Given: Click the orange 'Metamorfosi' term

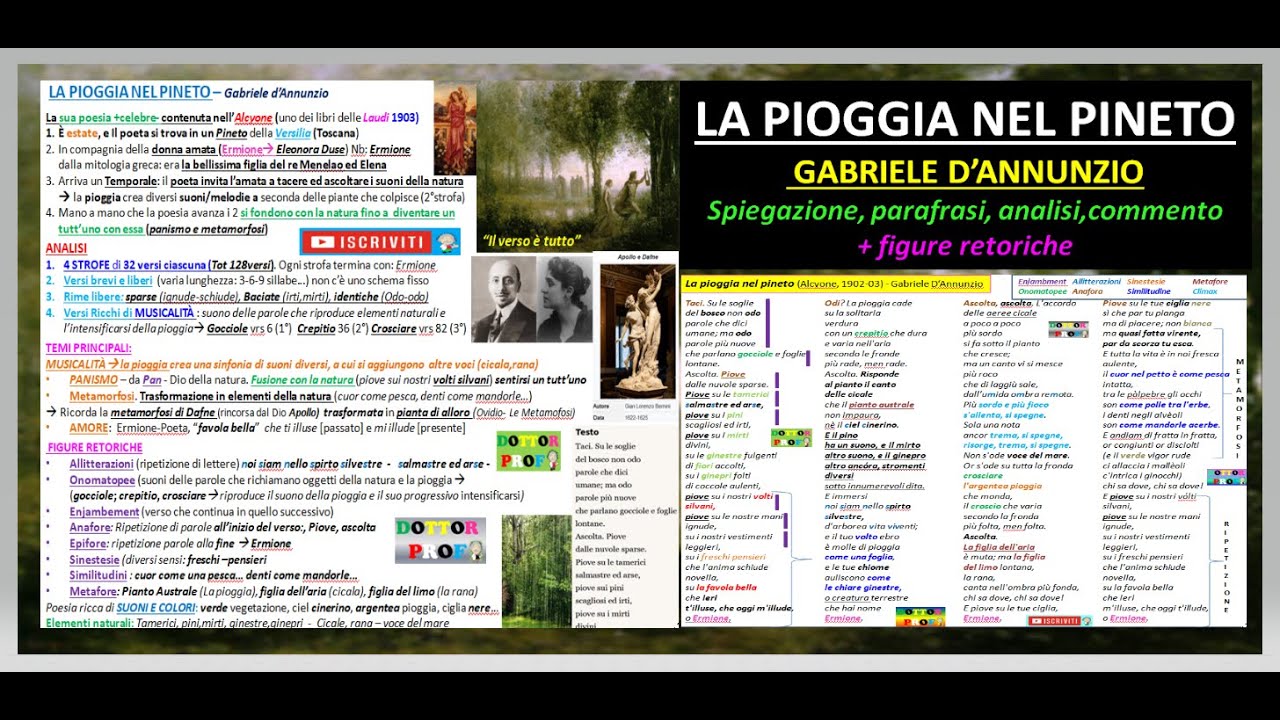Looking at the screenshot, I should tap(102, 396).
